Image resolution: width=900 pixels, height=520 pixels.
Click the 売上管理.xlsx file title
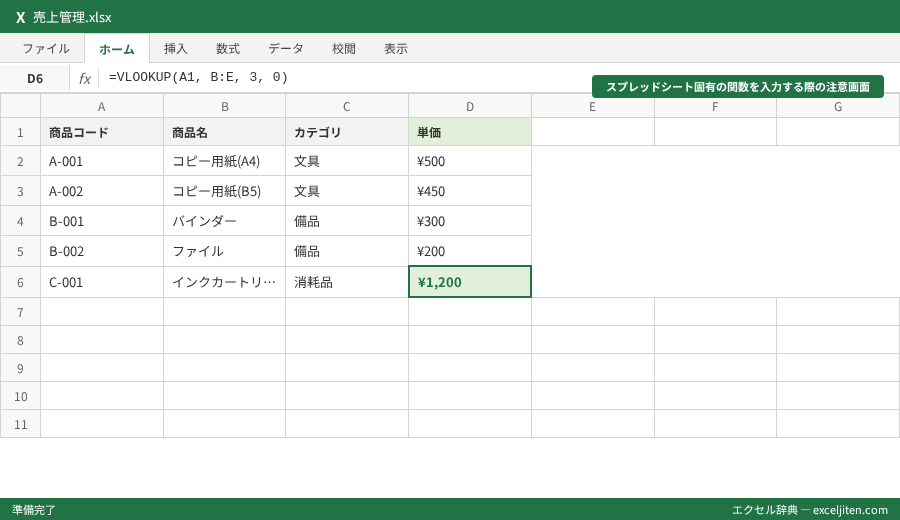(x=72, y=17)
